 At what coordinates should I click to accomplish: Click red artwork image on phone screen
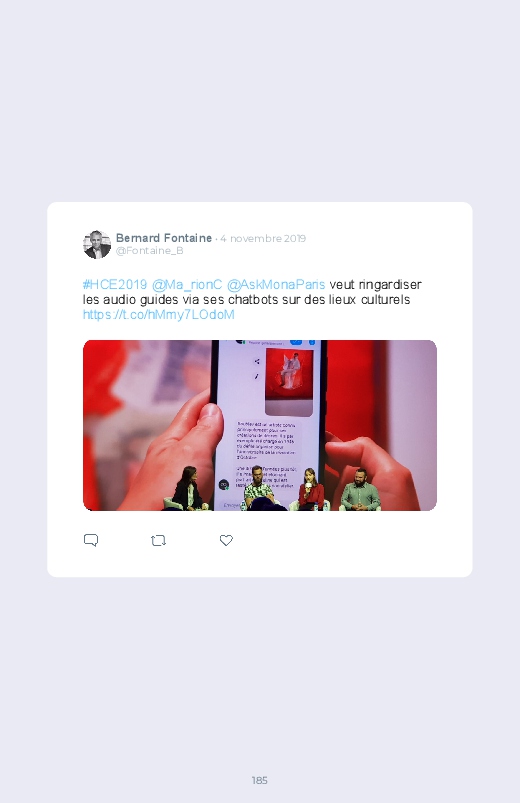(x=289, y=382)
